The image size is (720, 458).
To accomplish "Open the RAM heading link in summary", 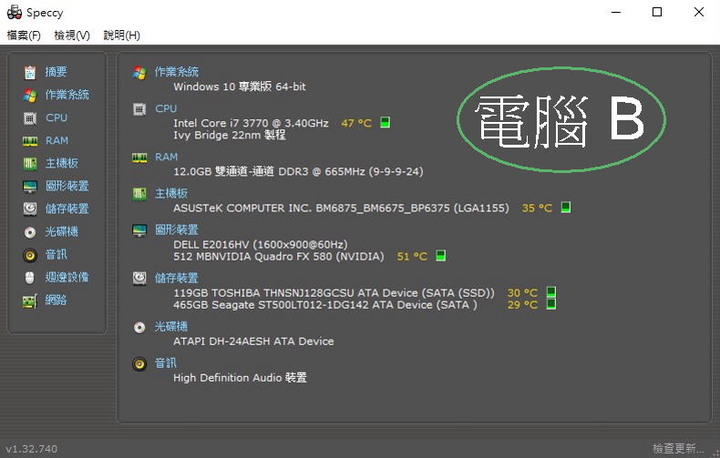I will click(166, 157).
